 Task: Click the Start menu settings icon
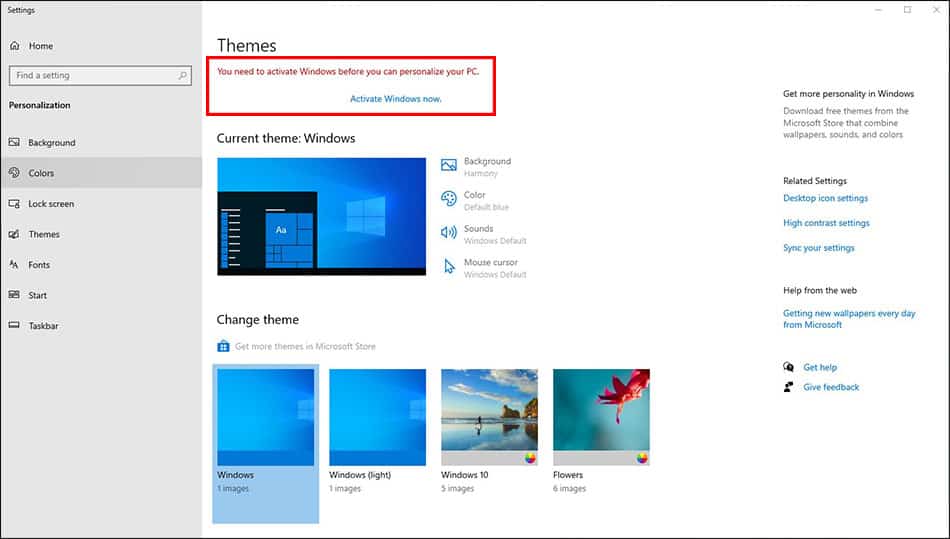tap(15, 295)
